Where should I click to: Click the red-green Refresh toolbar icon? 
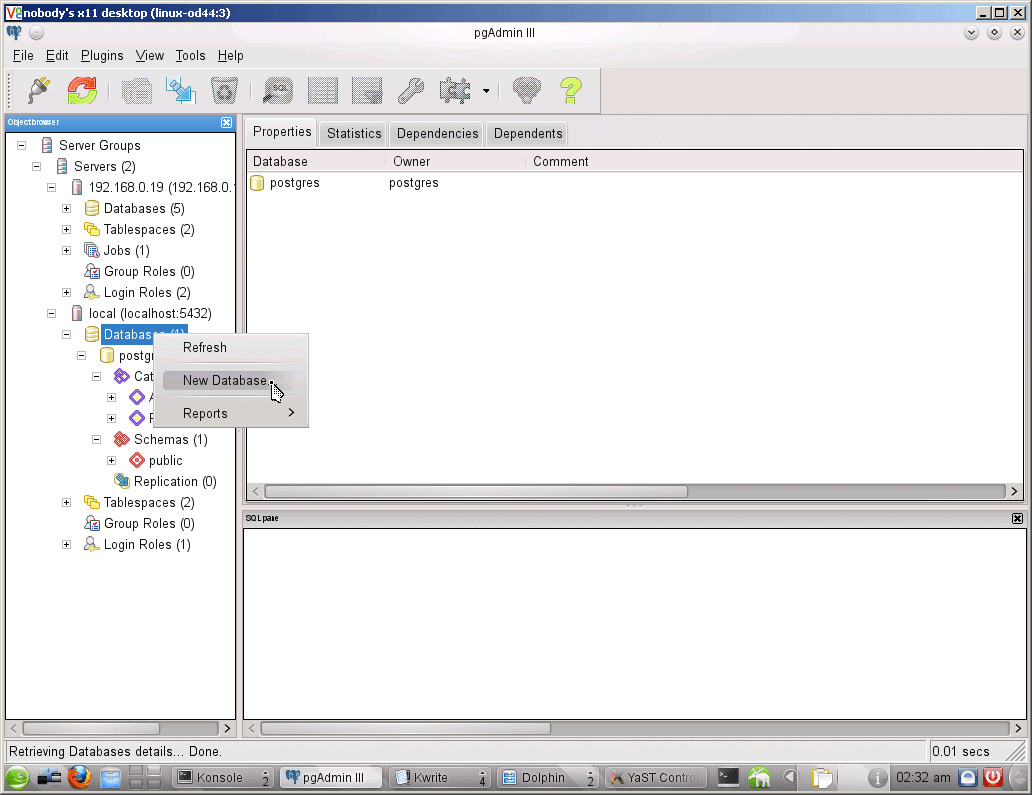tap(82, 90)
